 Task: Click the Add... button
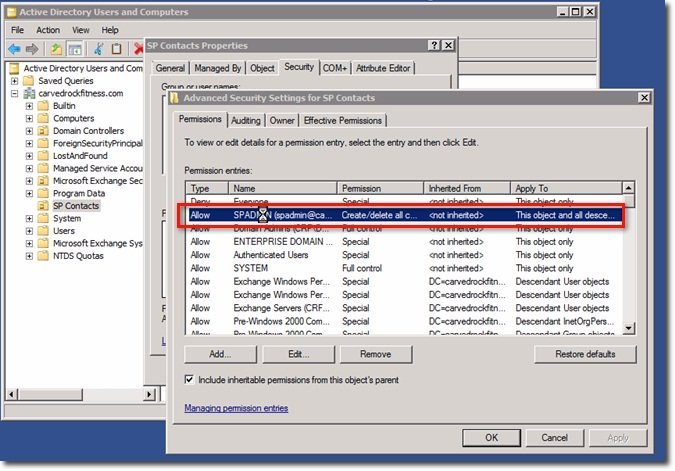tap(220, 354)
